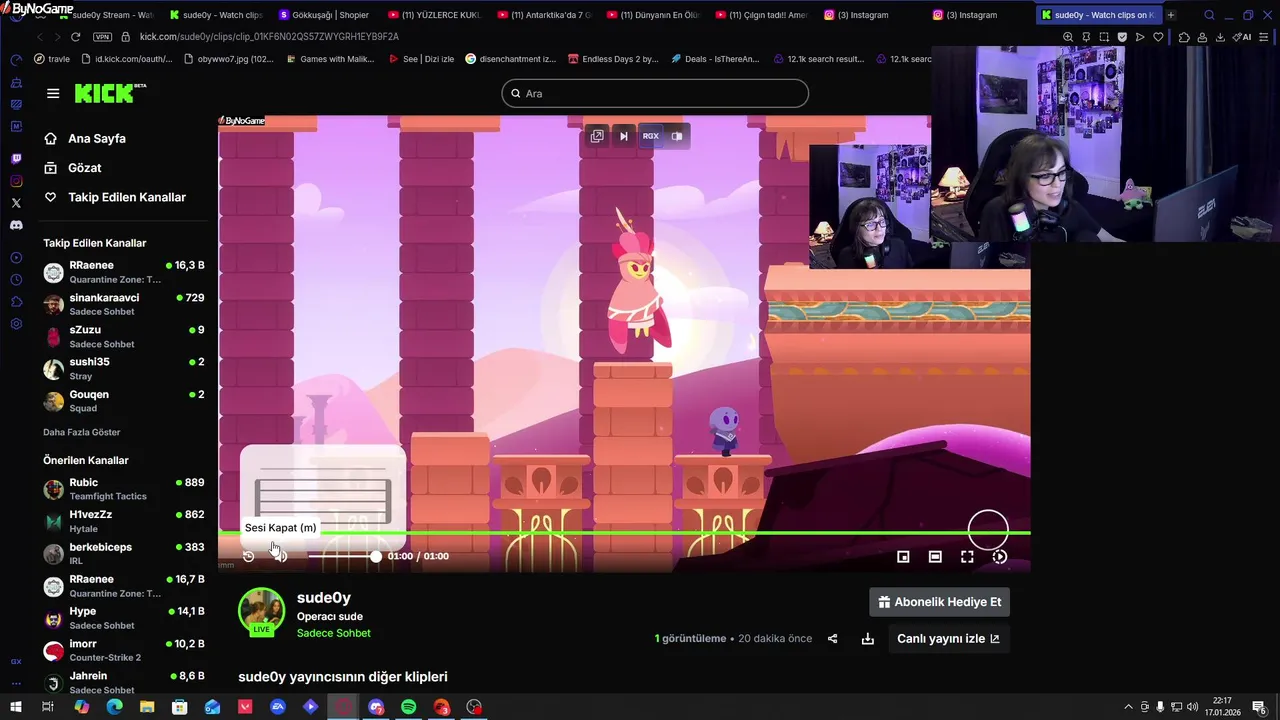Screen dimensions: 1280x720
Task: Open Instagram icon in browser sidebar
Action: 16,181
